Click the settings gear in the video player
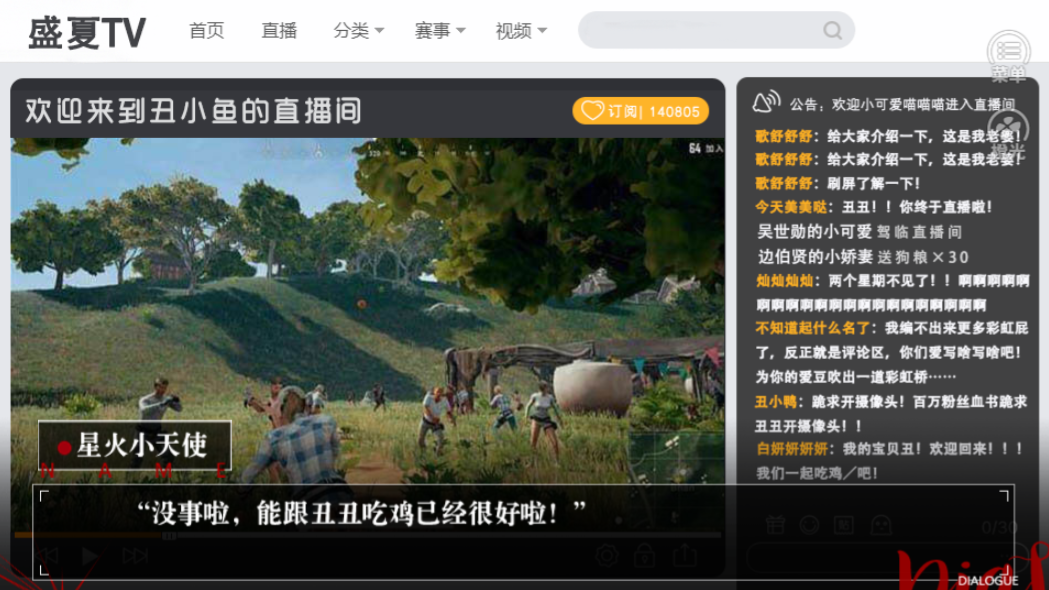The height and width of the screenshot is (590, 1049). click(x=607, y=555)
